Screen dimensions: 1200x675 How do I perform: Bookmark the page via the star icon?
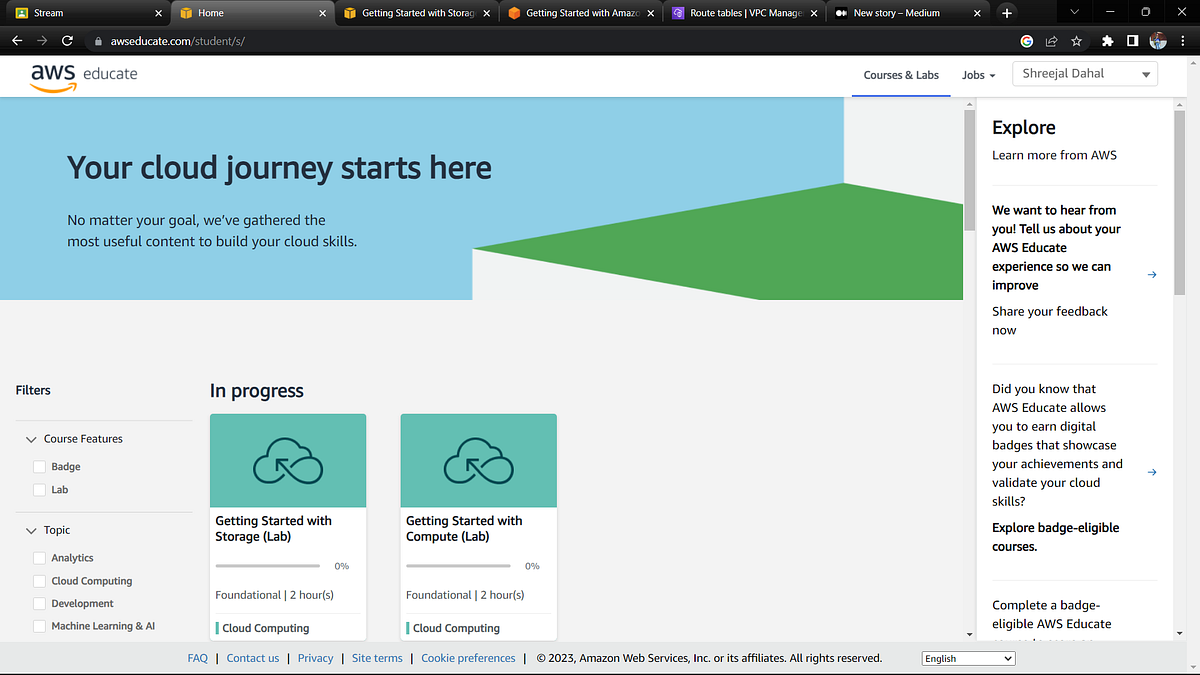pyautogui.click(x=1075, y=42)
